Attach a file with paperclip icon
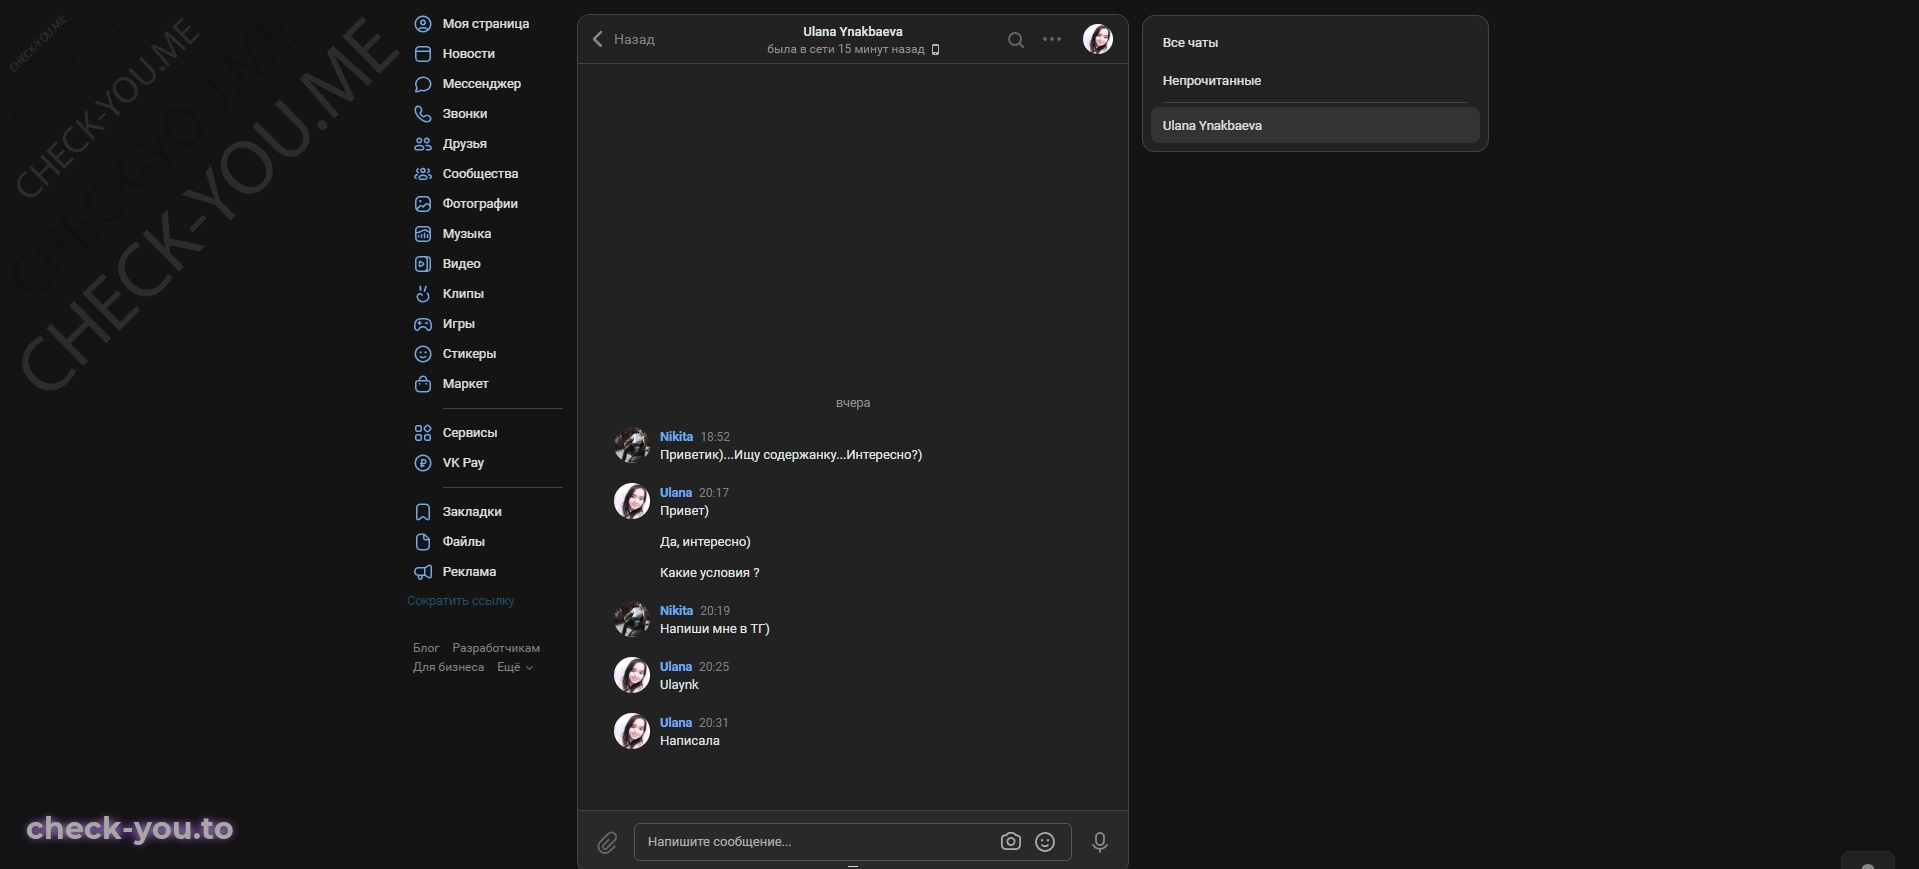1919x869 pixels. coord(608,843)
